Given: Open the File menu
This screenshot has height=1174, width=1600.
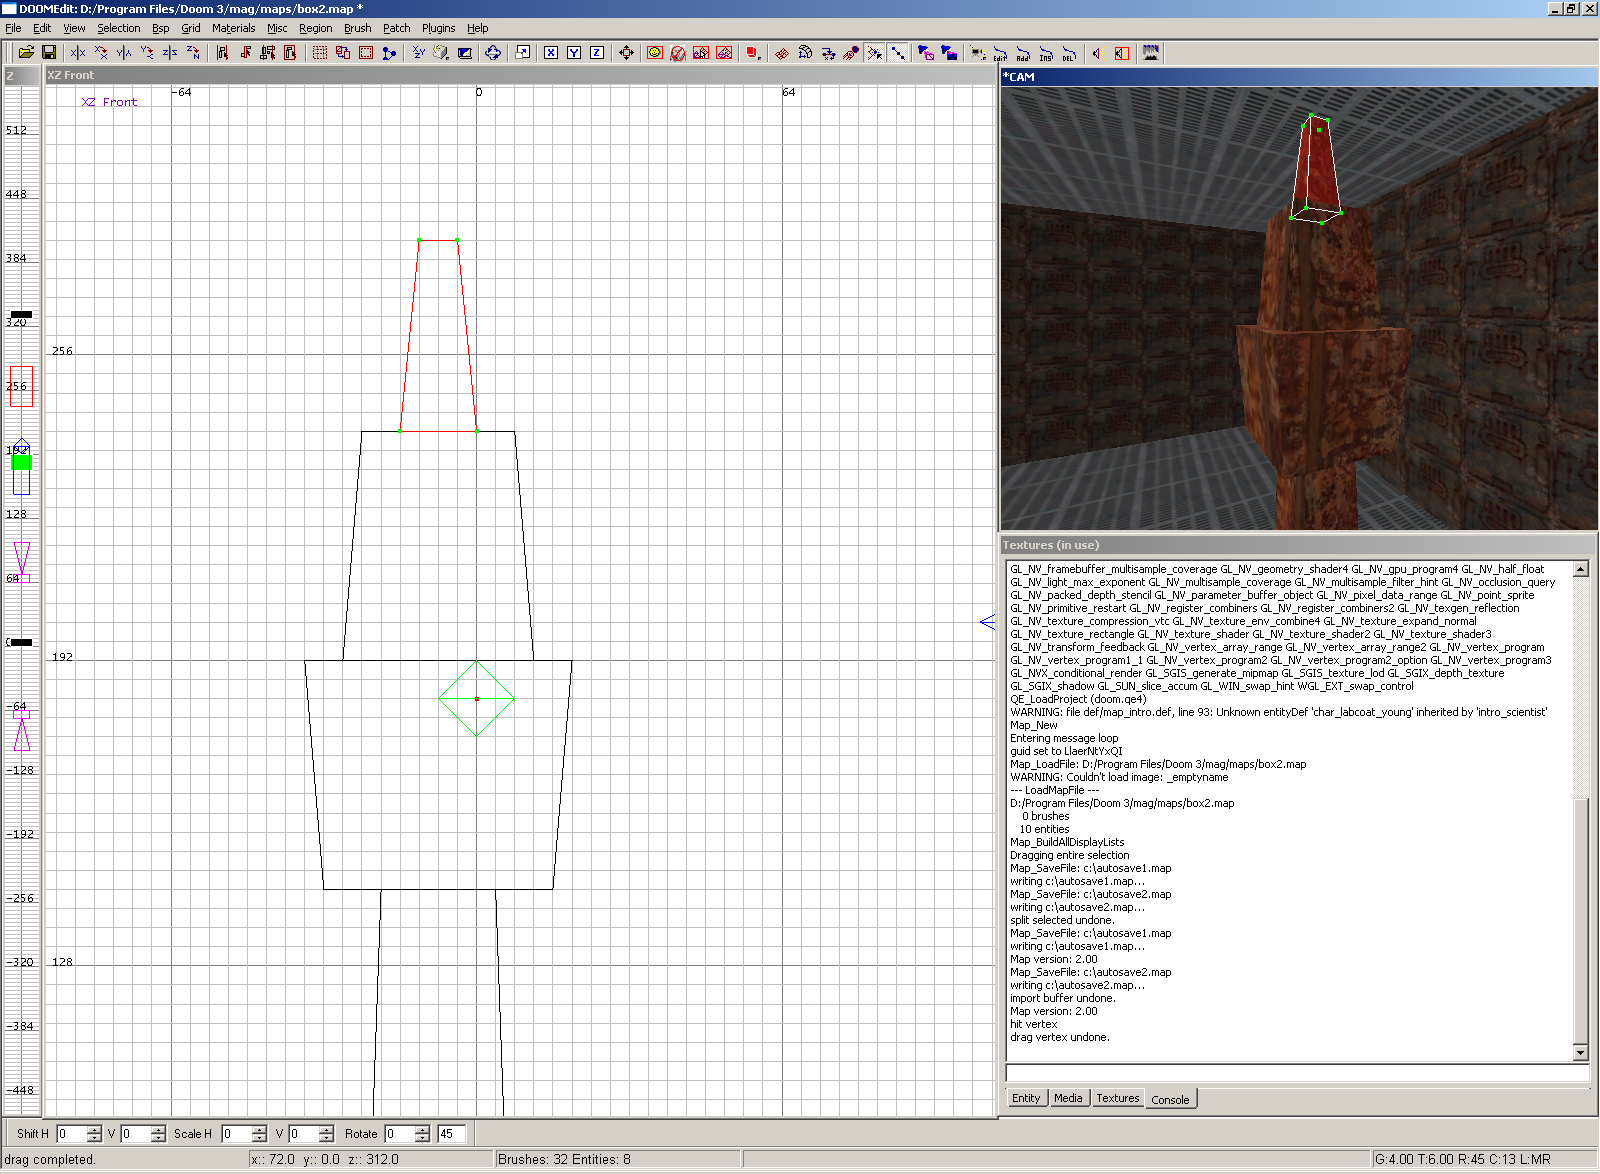Looking at the screenshot, I should point(13,28).
